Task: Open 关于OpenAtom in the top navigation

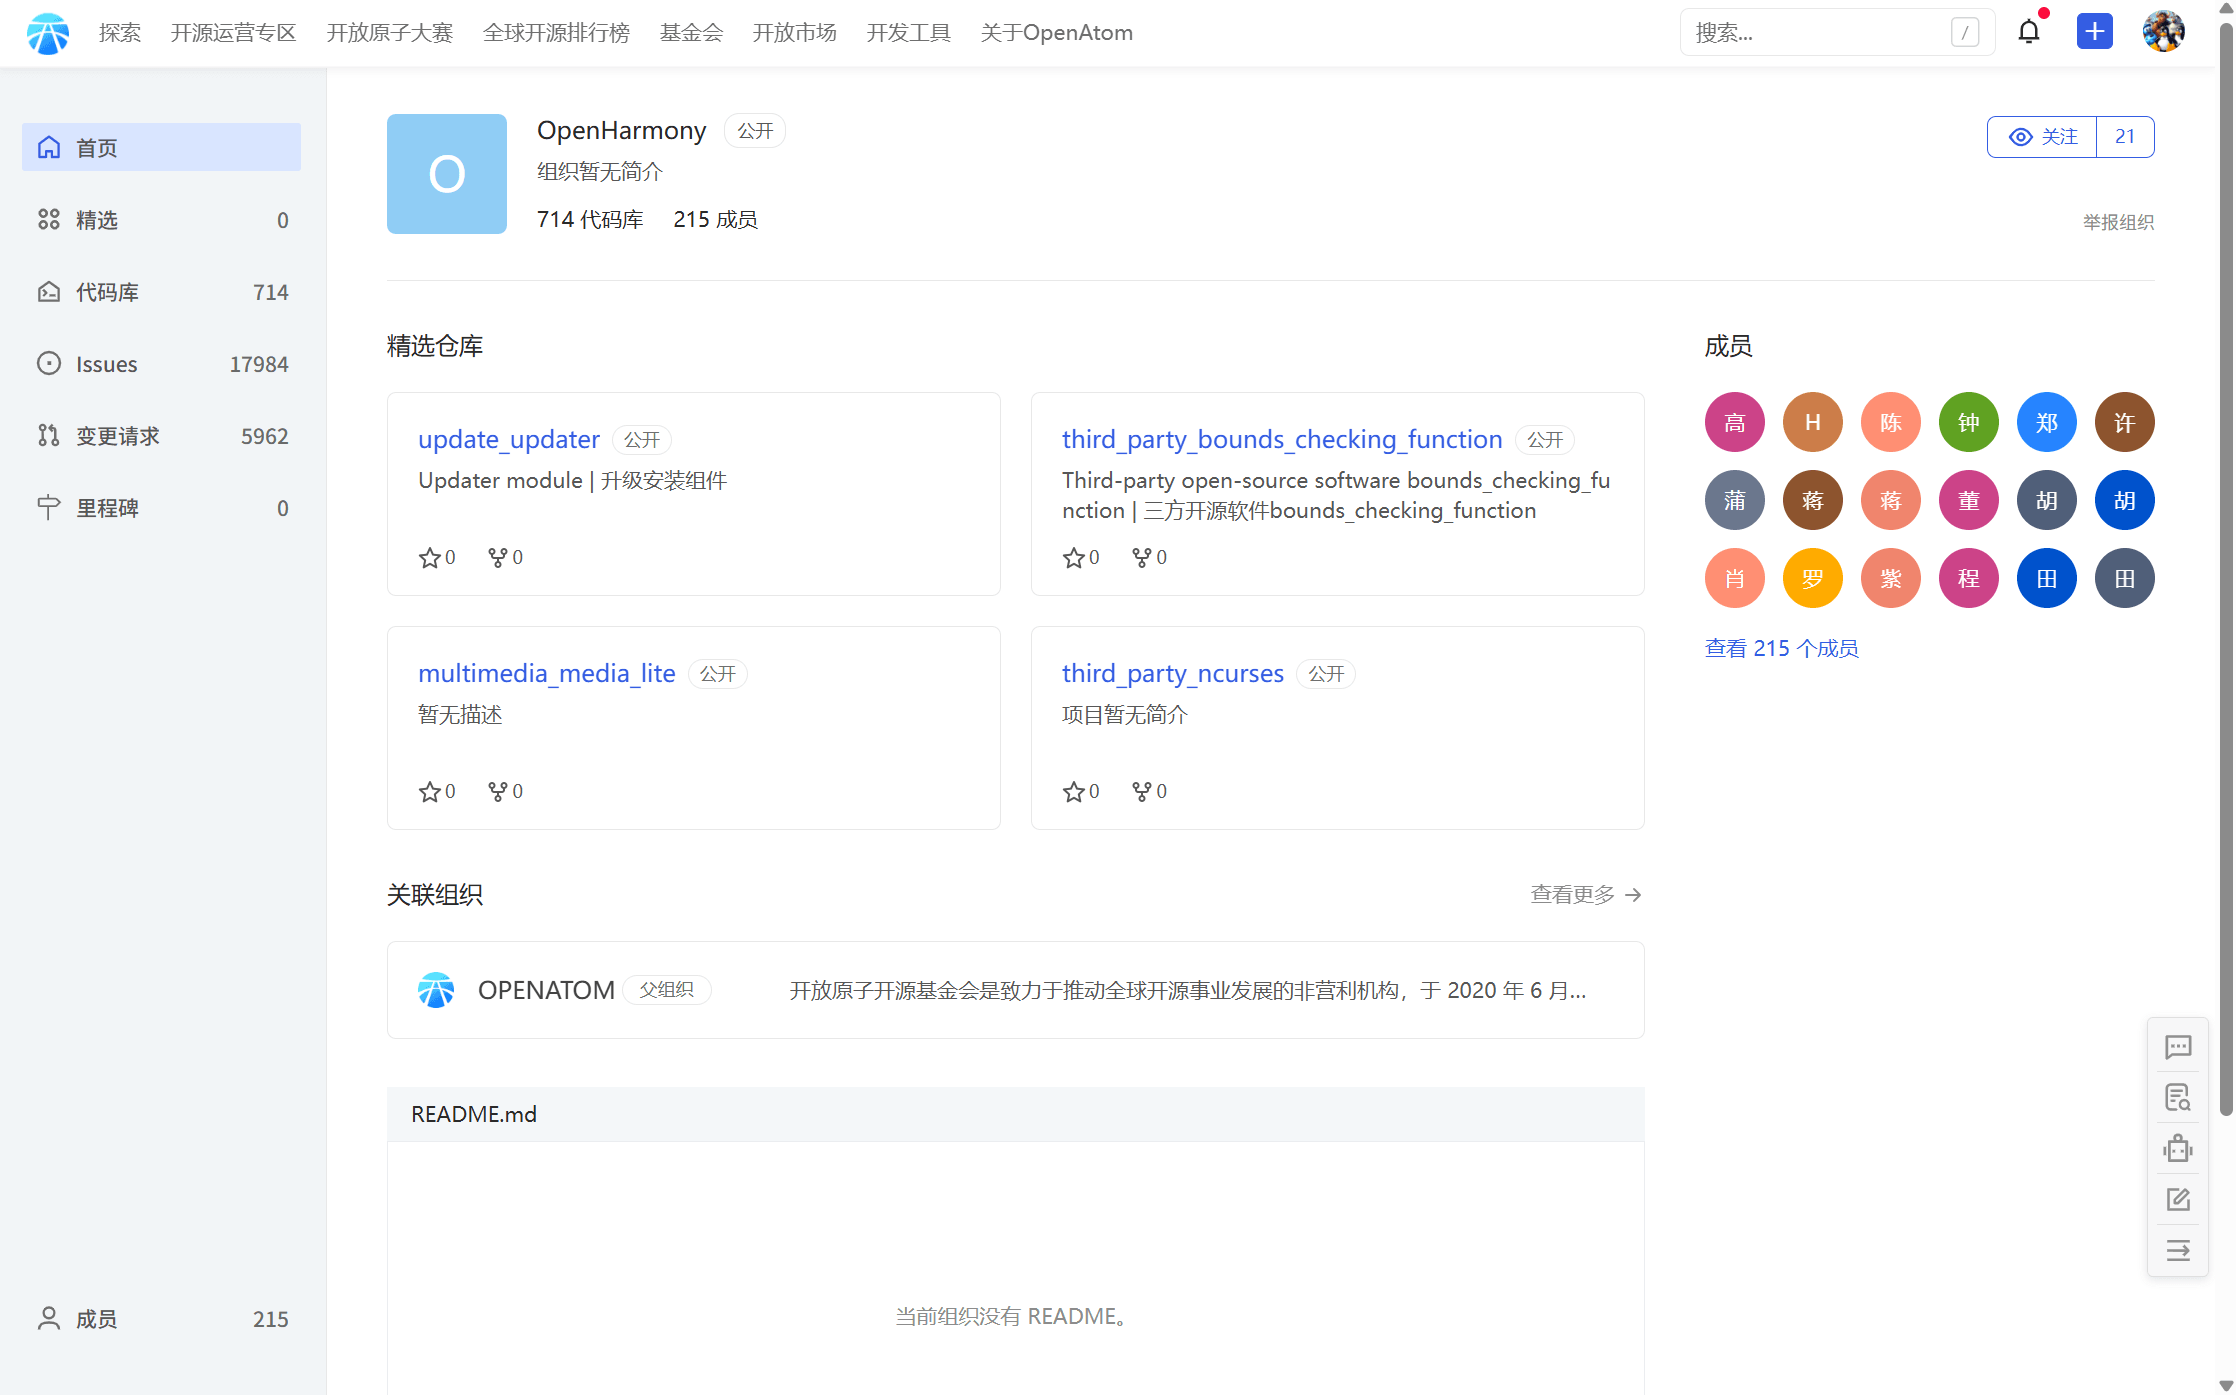Action: [1057, 33]
